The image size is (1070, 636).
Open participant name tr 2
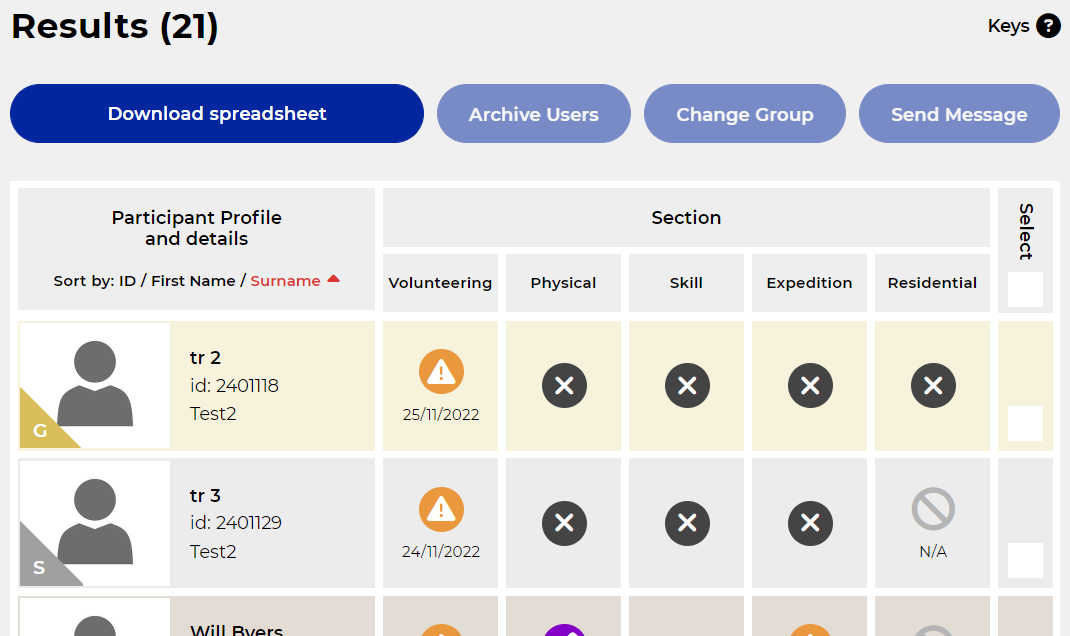point(205,358)
